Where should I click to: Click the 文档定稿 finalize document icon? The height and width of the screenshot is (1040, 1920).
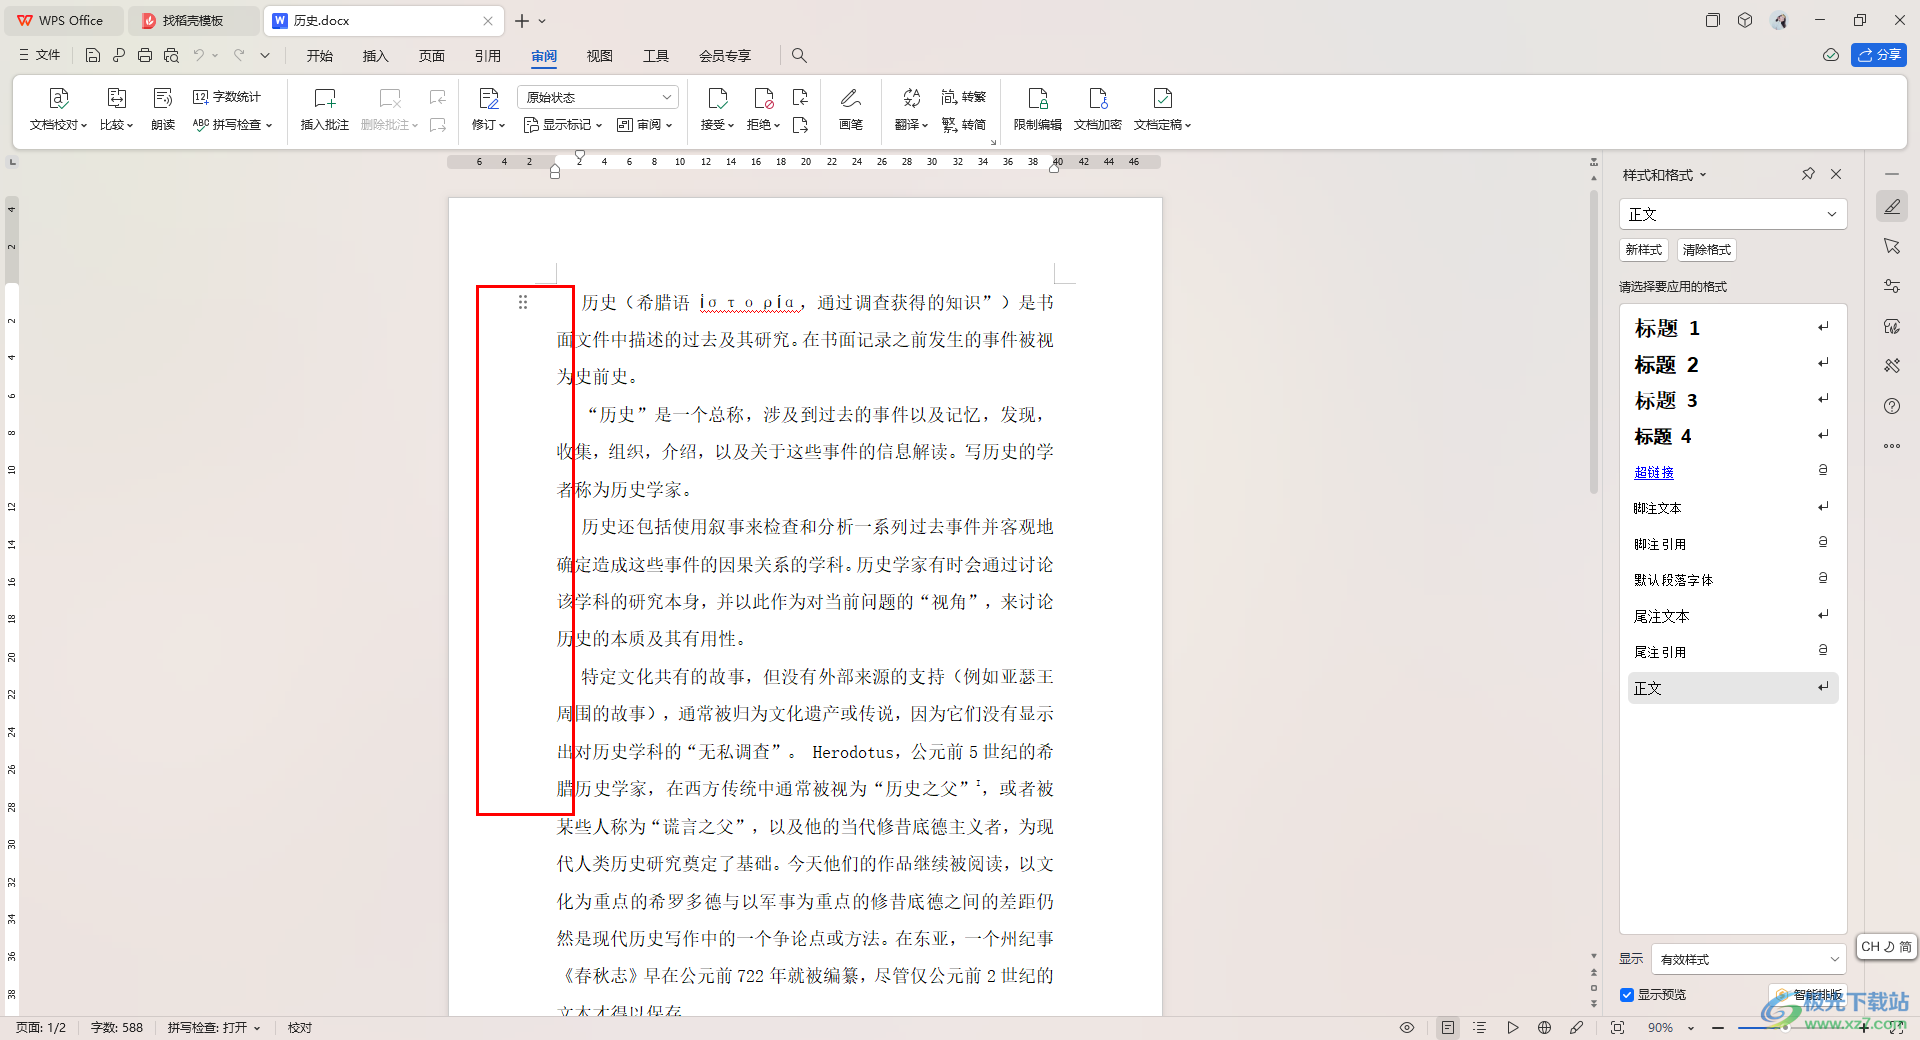pyautogui.click(x=1162, y=98)
